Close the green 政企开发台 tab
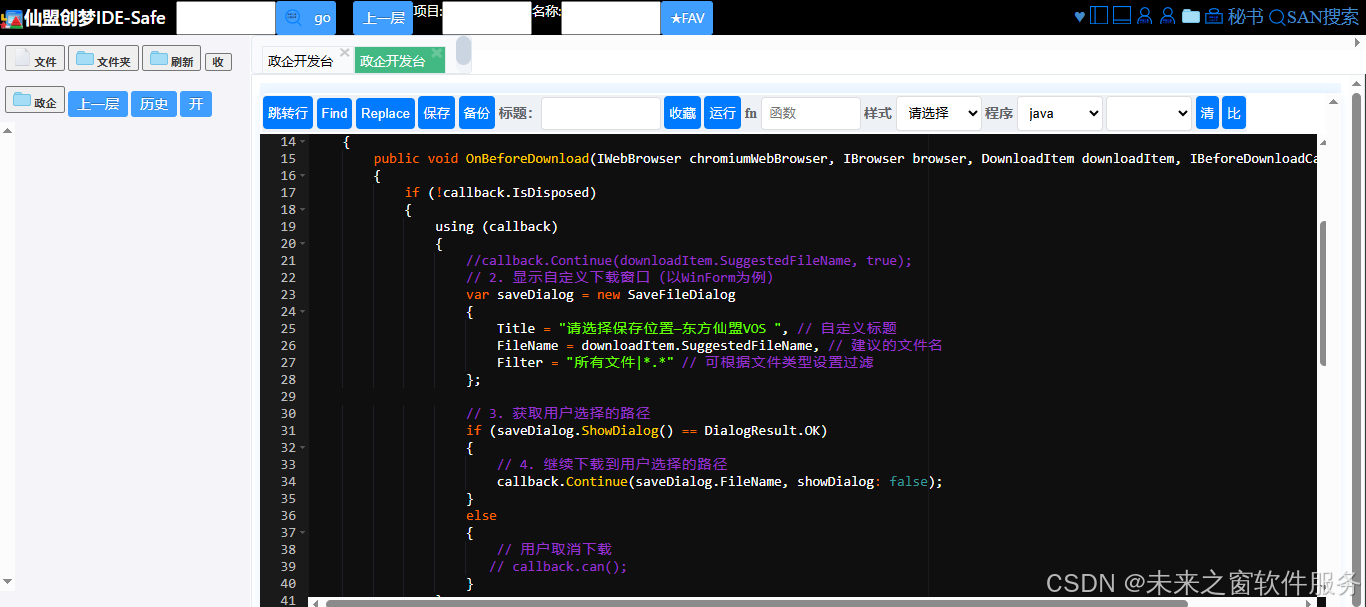1366x607 pixels. (x=437, y=53)
